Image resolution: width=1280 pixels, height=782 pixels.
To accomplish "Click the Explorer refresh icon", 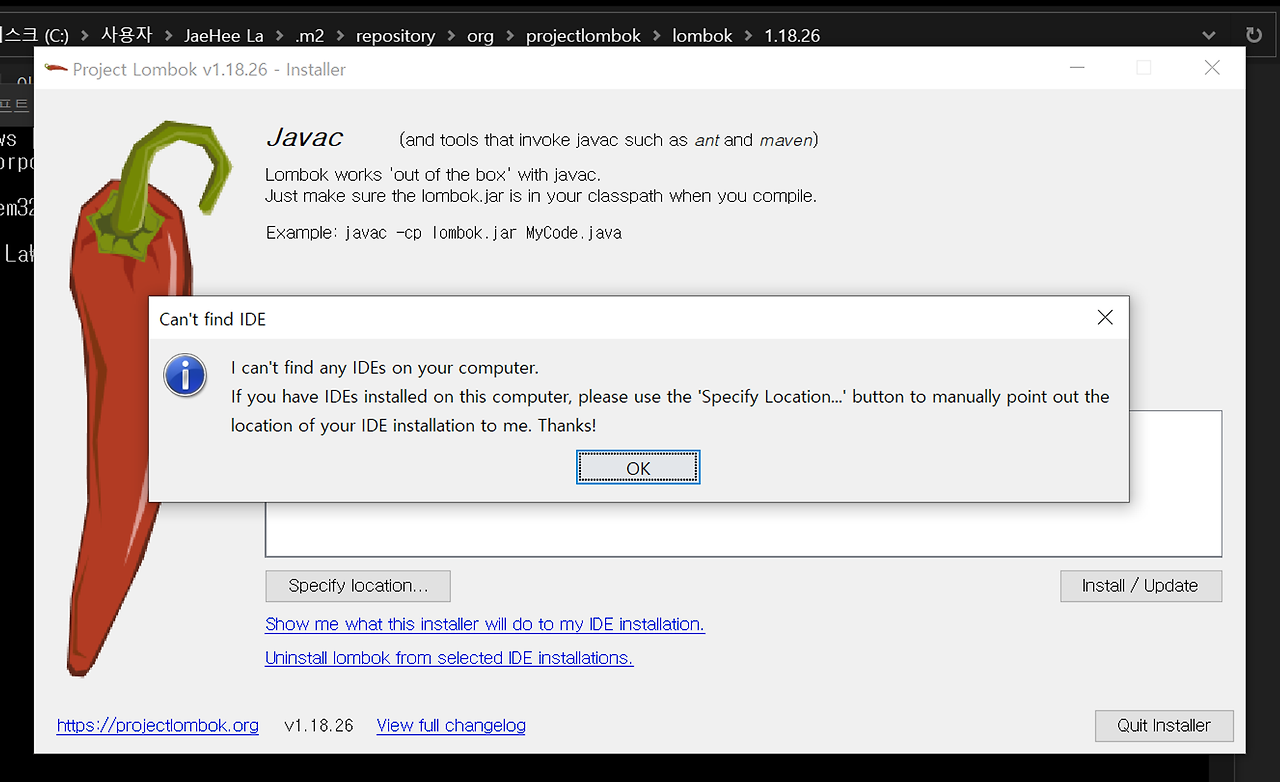I will tap(1254, 35).
